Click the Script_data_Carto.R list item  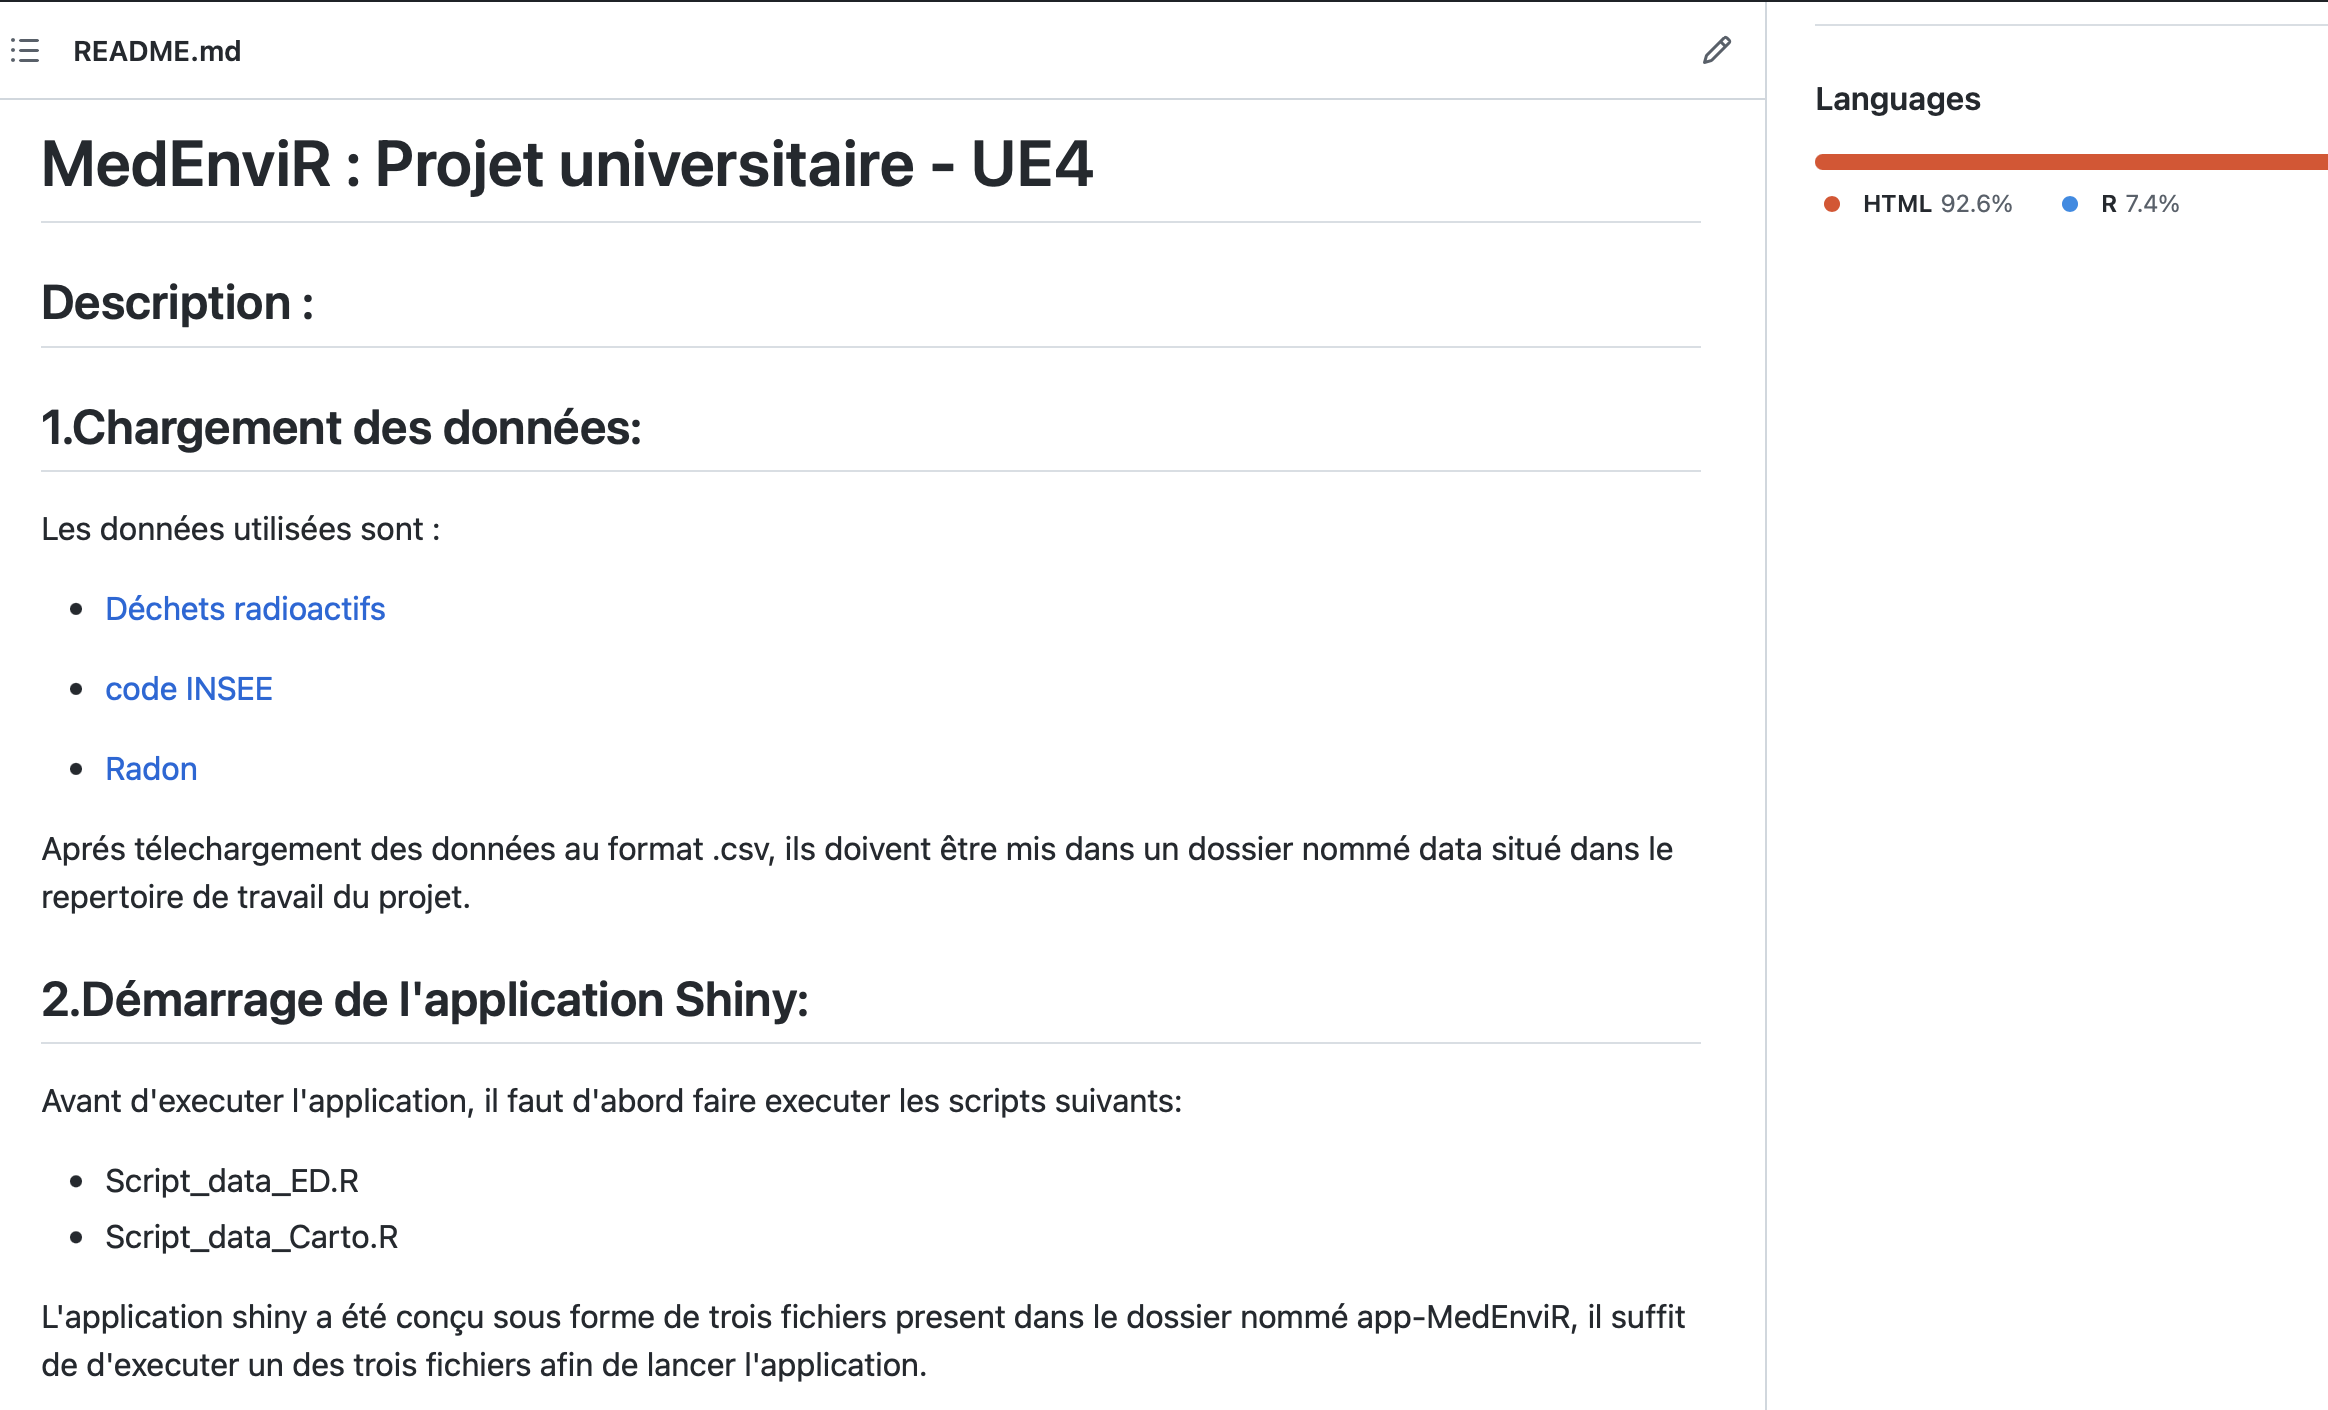coord(252,1237)
